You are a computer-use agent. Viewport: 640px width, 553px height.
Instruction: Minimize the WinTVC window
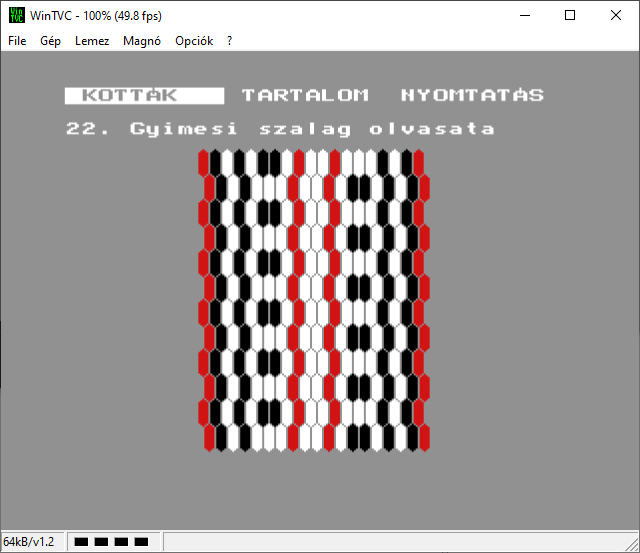[523, 15]
